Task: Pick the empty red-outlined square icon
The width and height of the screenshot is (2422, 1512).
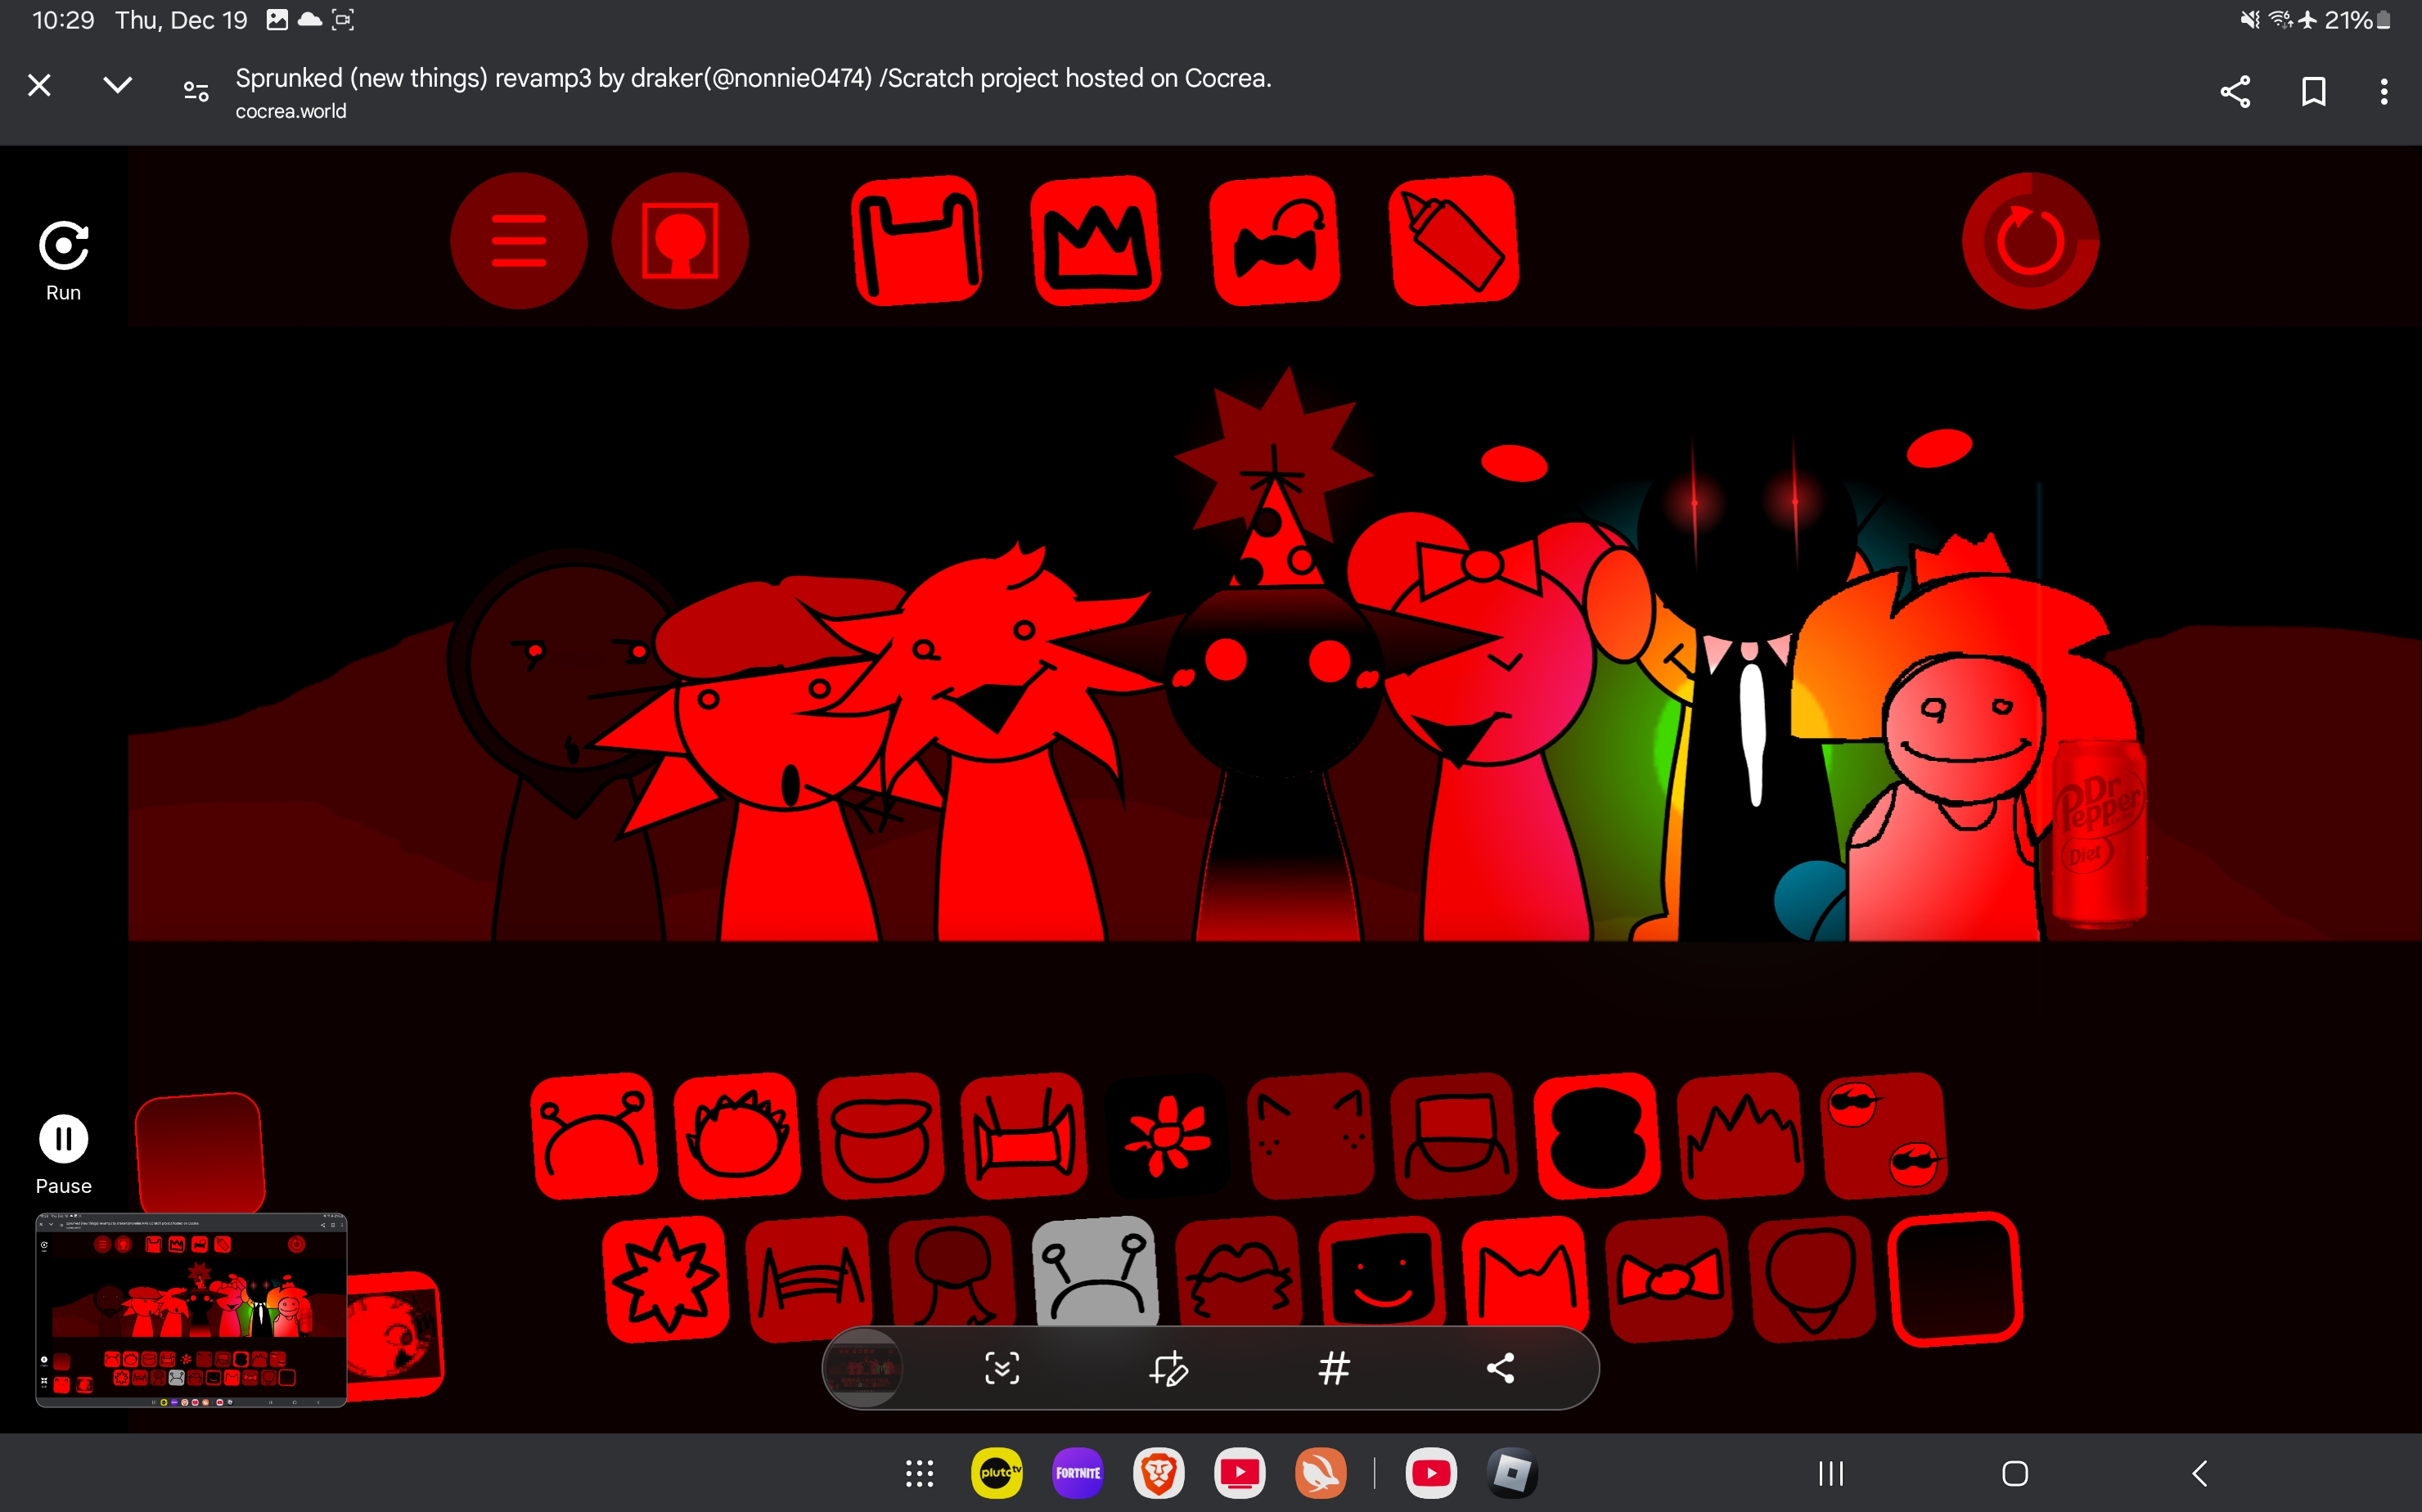Action: pos(1956,1279)
